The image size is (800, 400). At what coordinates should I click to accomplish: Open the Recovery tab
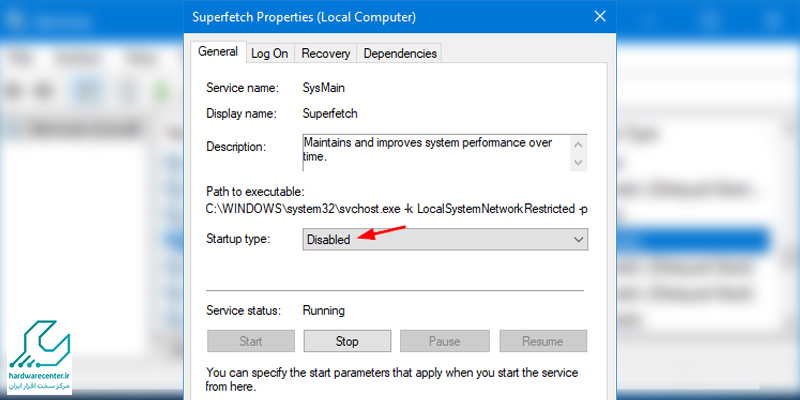tap(326, 54)
